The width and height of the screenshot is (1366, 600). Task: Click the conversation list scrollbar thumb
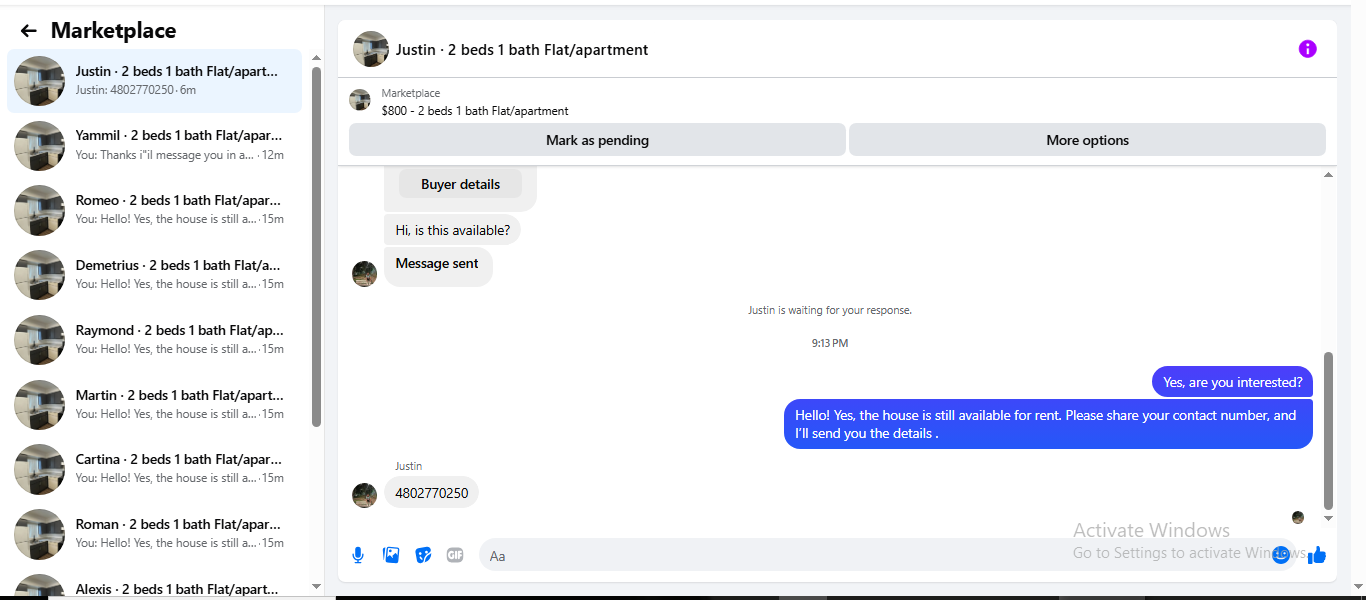(316, 246)
